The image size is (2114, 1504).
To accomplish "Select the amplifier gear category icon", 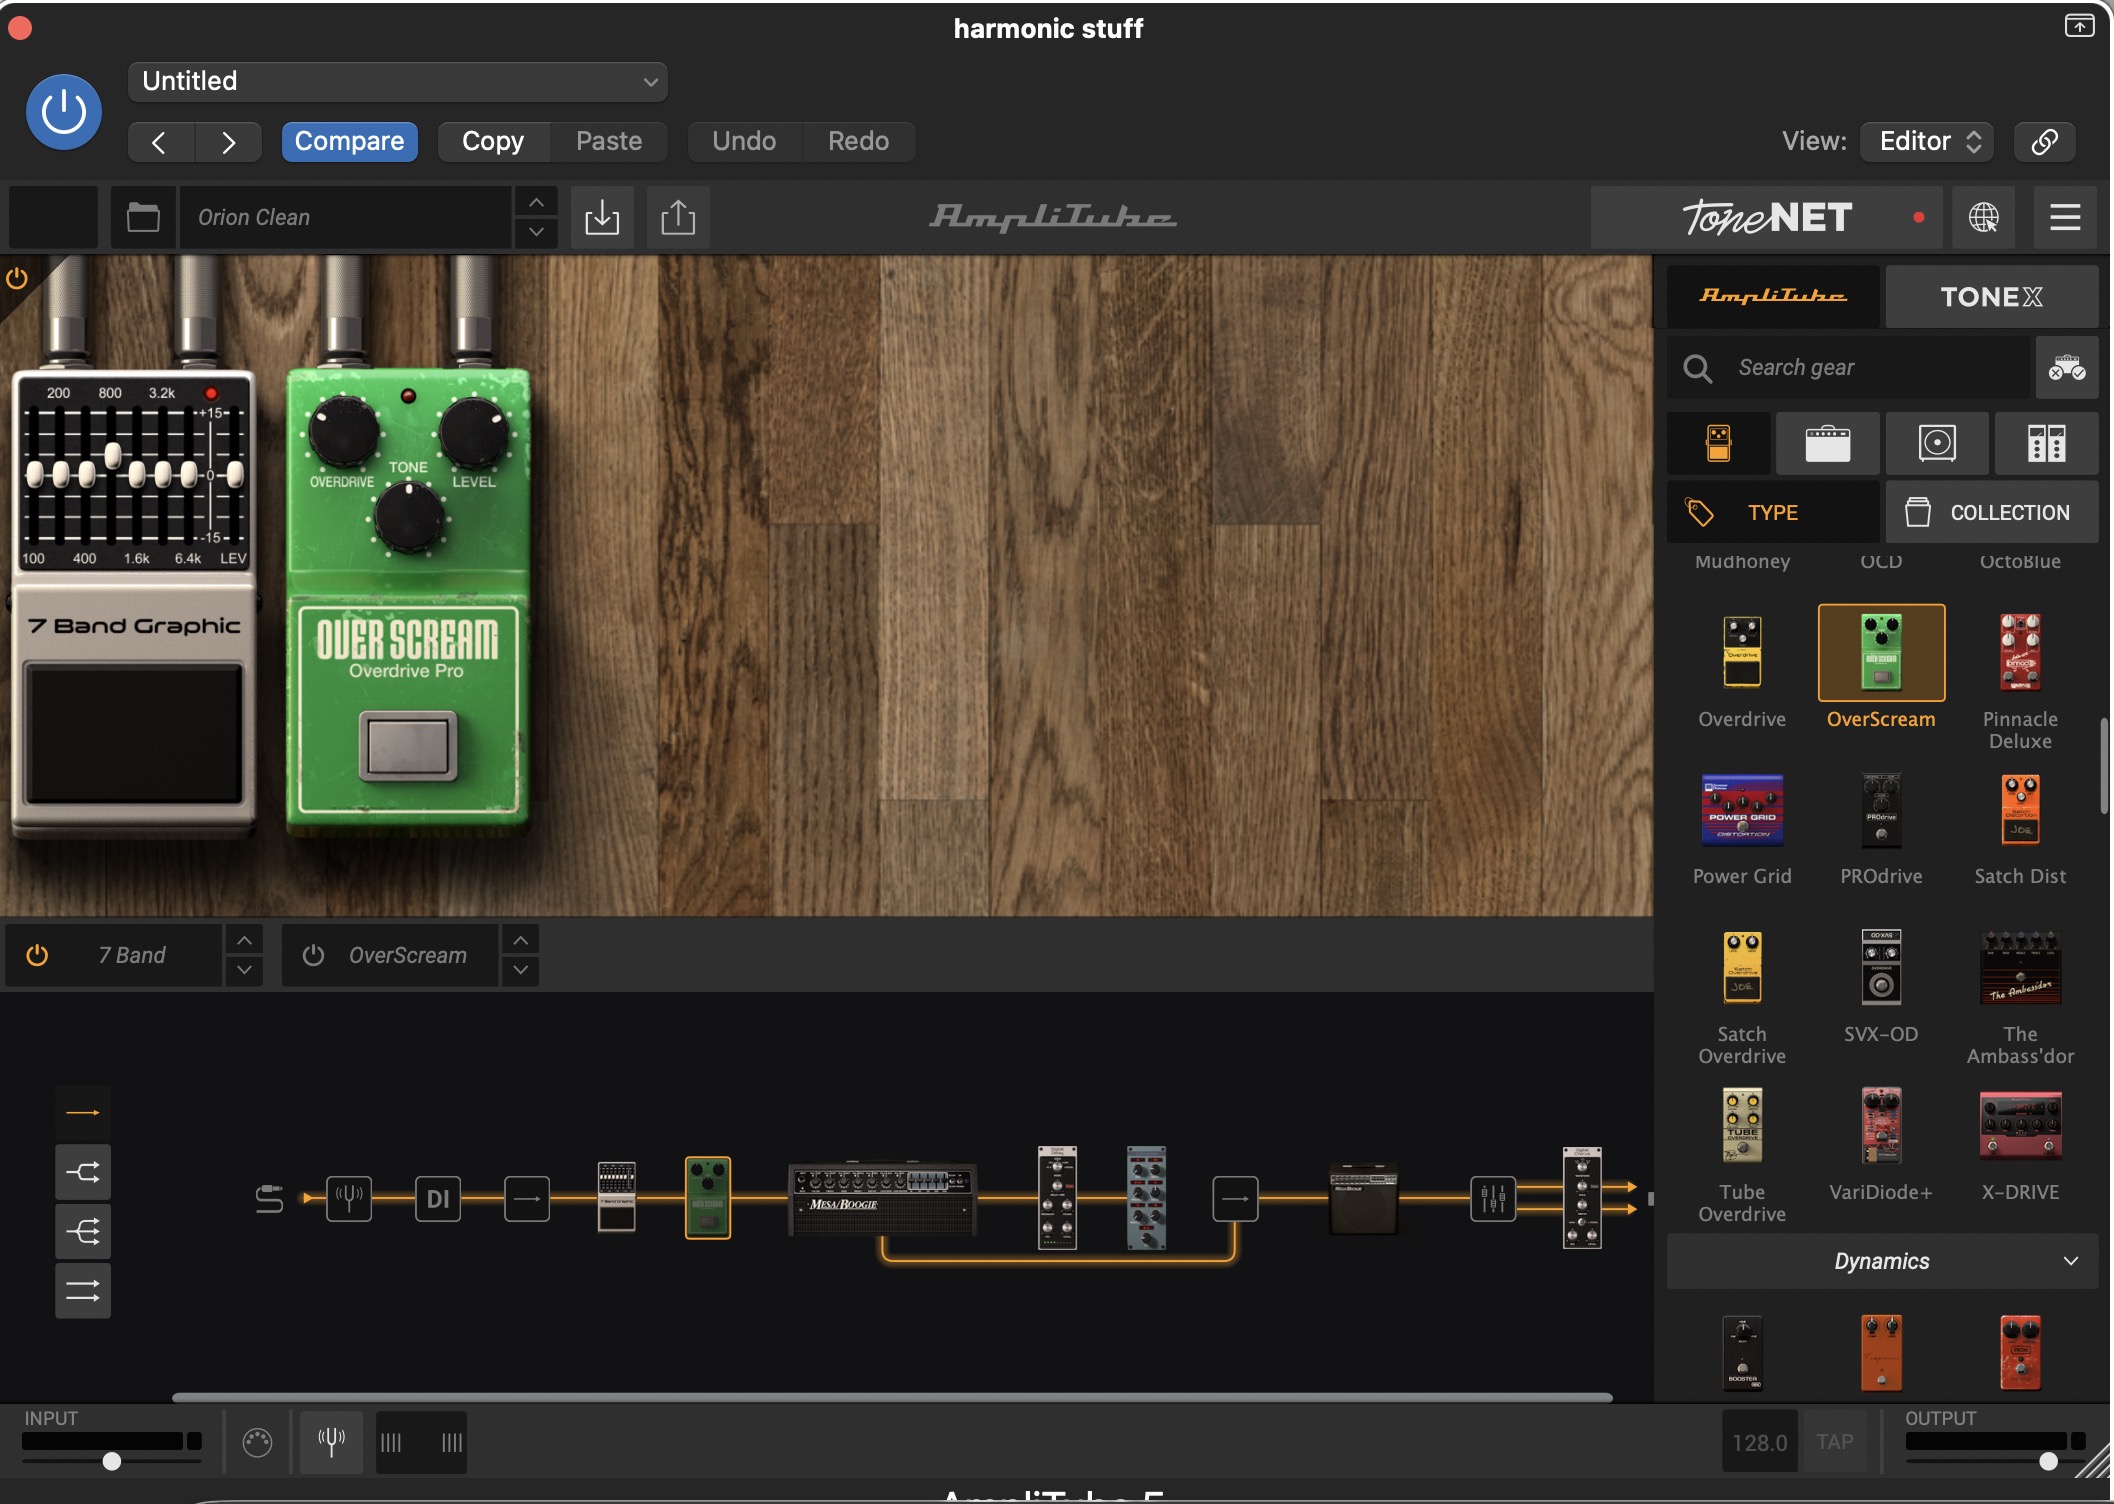I will [x=1827, y=443].
